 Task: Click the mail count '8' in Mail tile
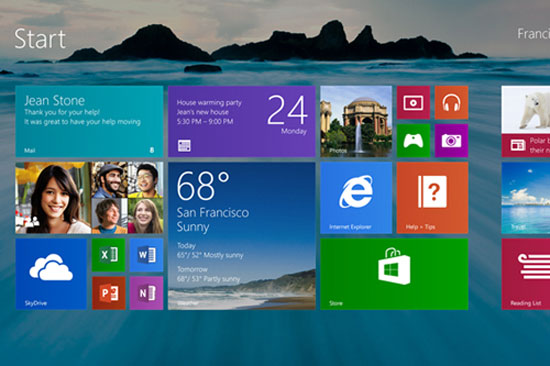coord(152,150)
